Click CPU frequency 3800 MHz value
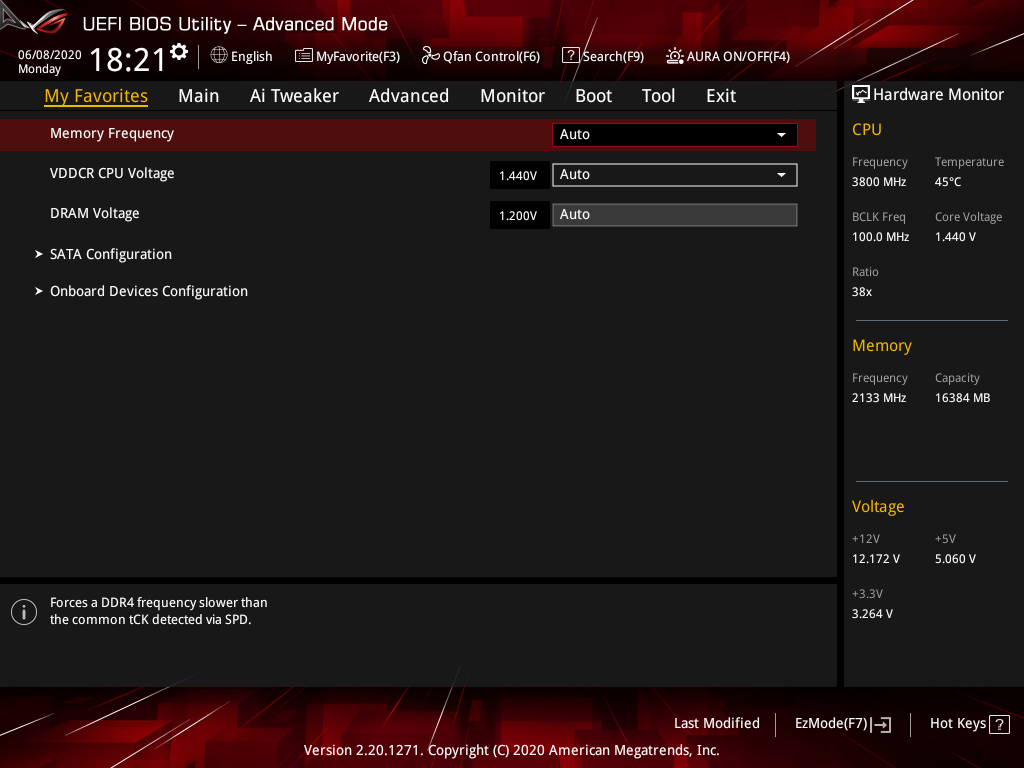 coord(878,182)
